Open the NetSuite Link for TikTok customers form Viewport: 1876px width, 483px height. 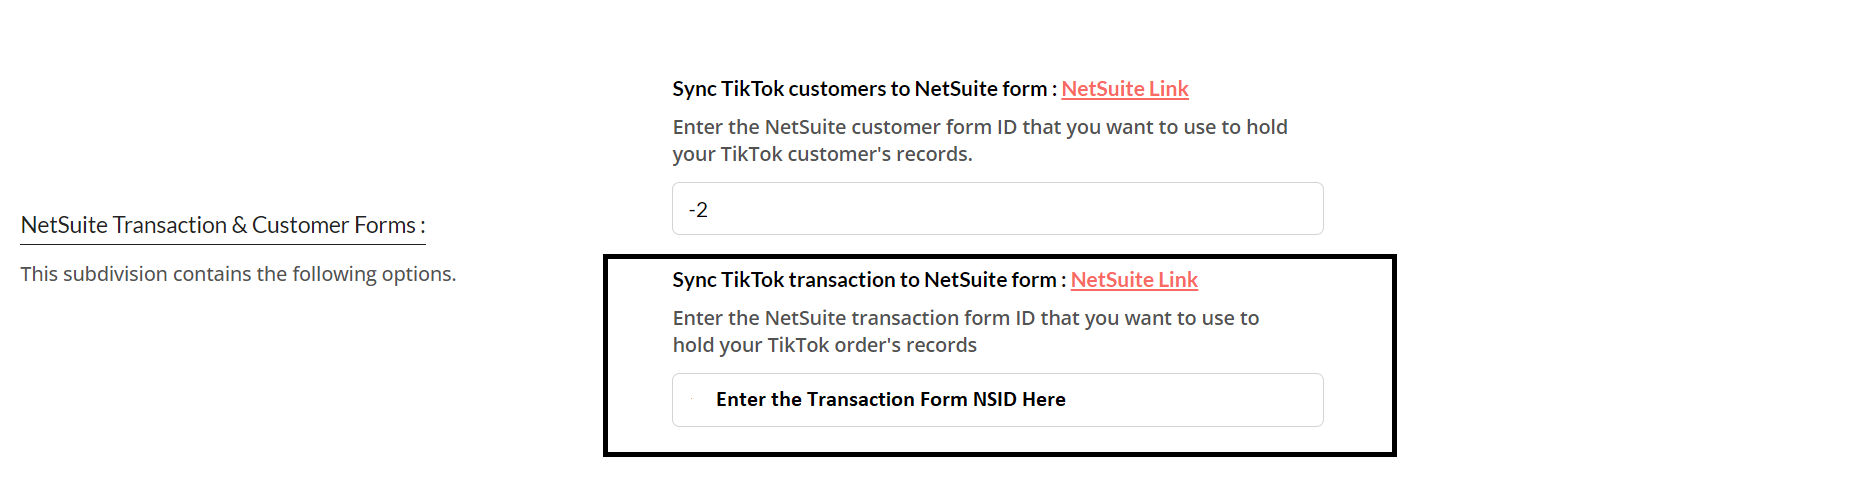pyautogui.click(x=1124, y=89)
